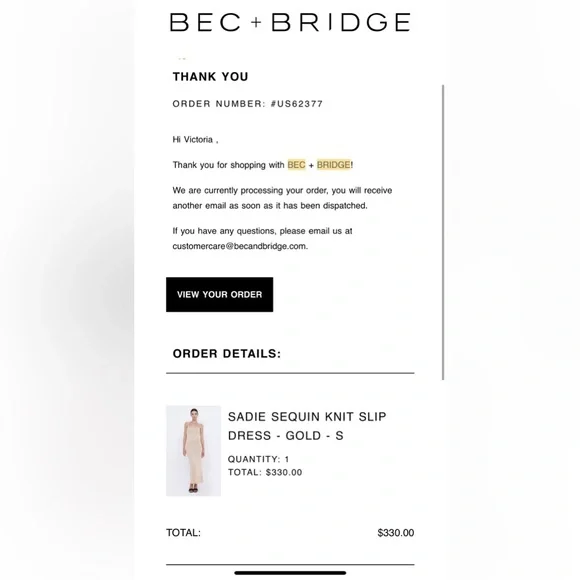
Task: Open the VIEW YOUR ORDER button
Action: 219,294
